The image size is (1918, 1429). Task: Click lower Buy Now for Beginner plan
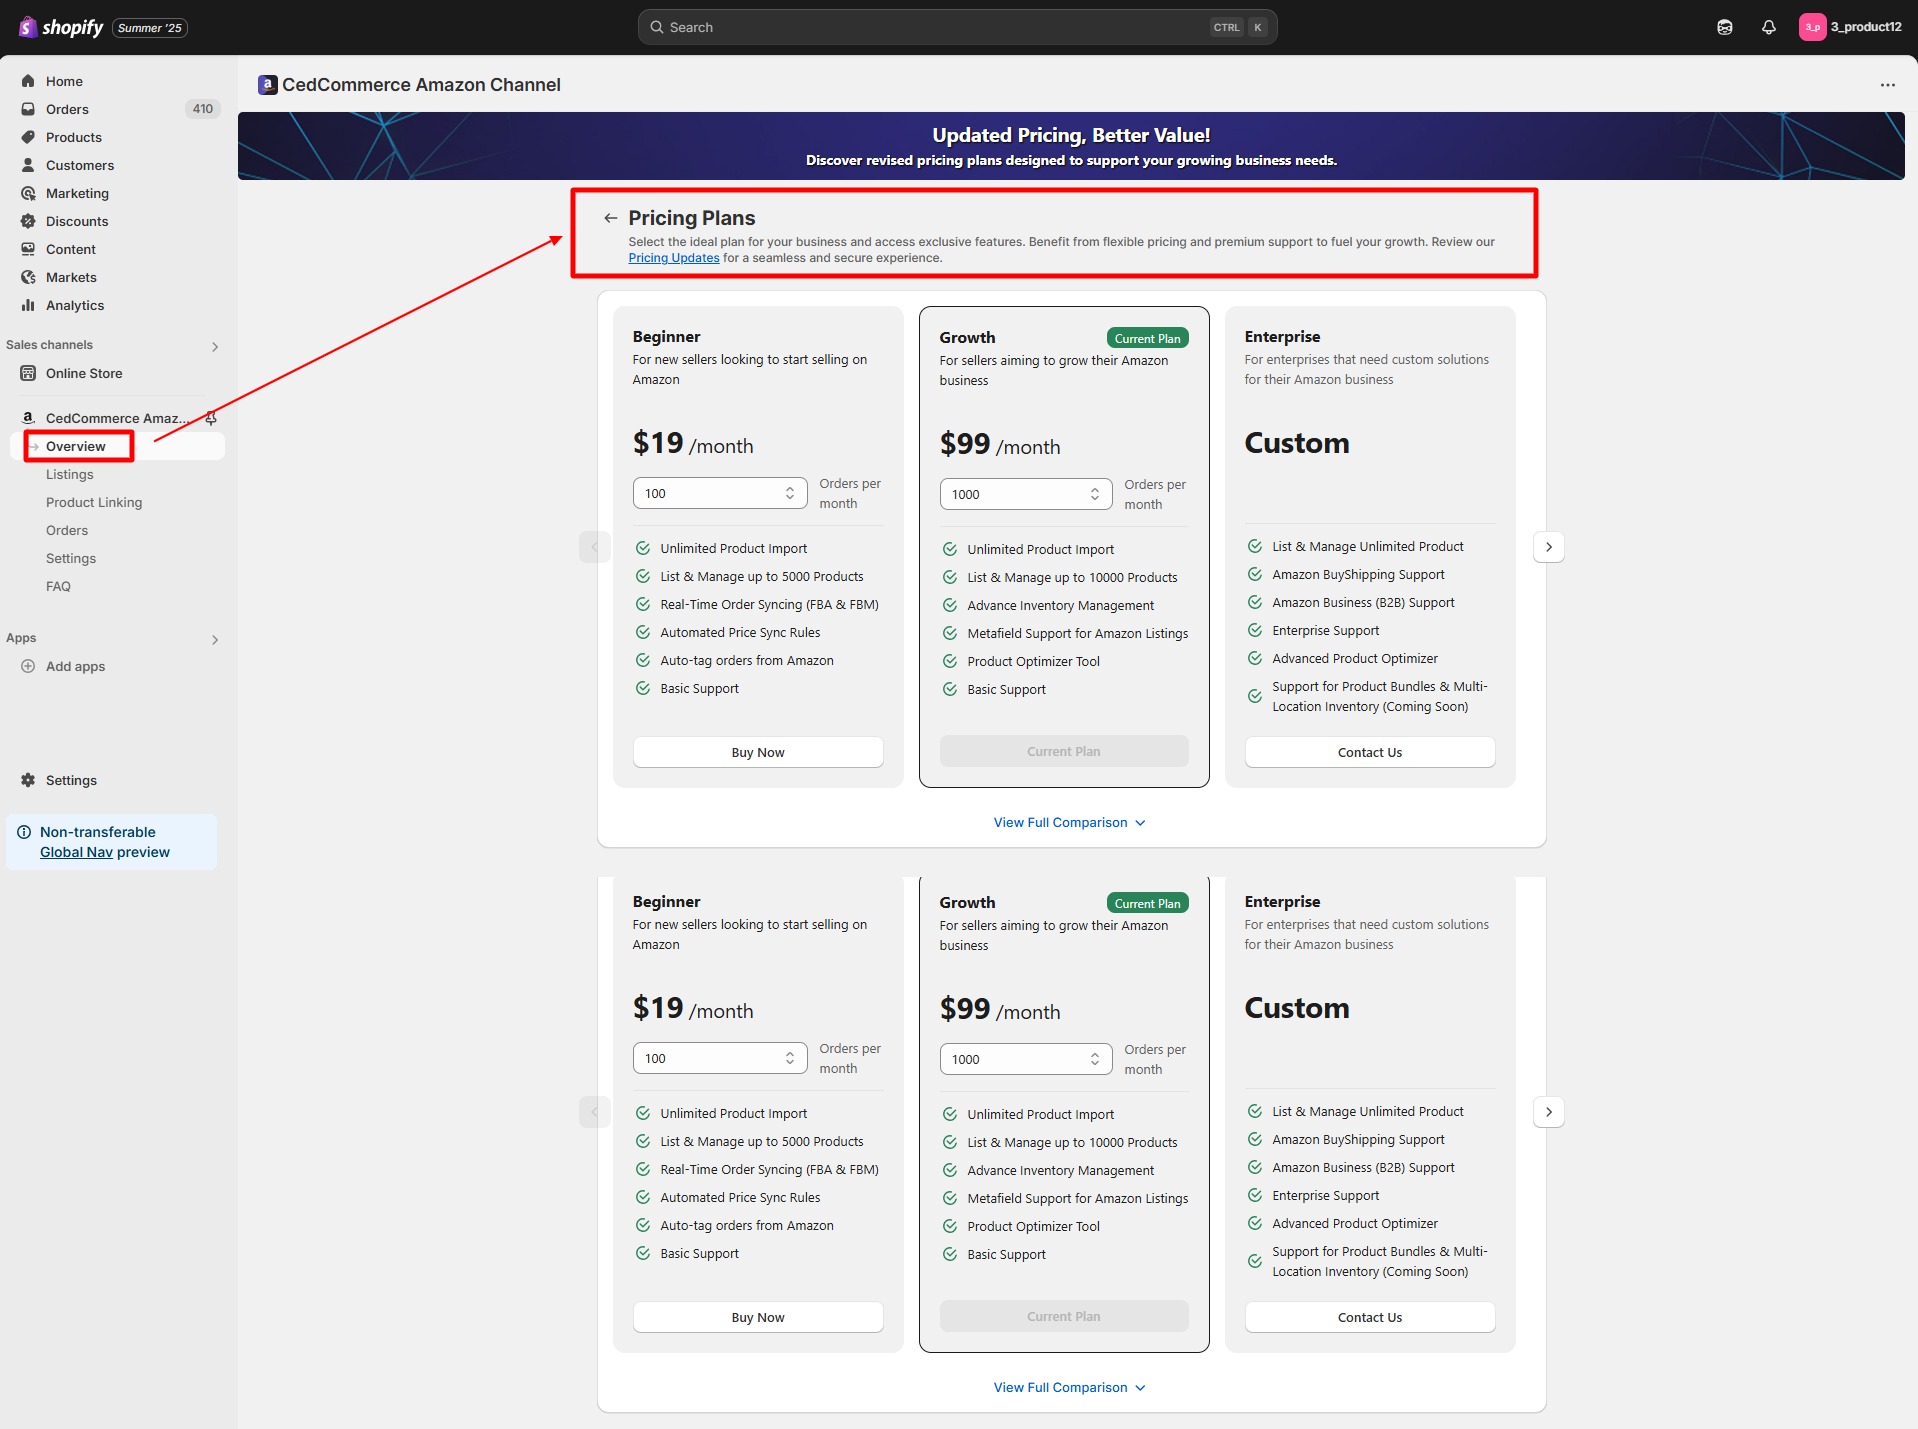[758, 1317]
